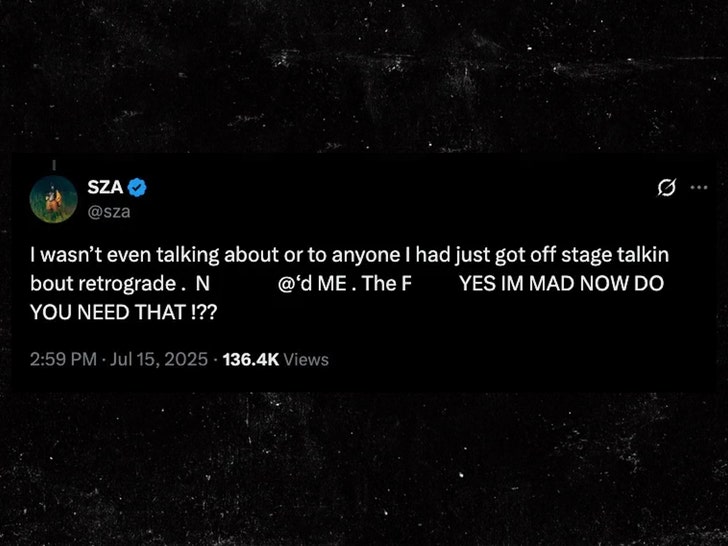
Task: Click the blue verified checkmark badge
Action: 139,188
